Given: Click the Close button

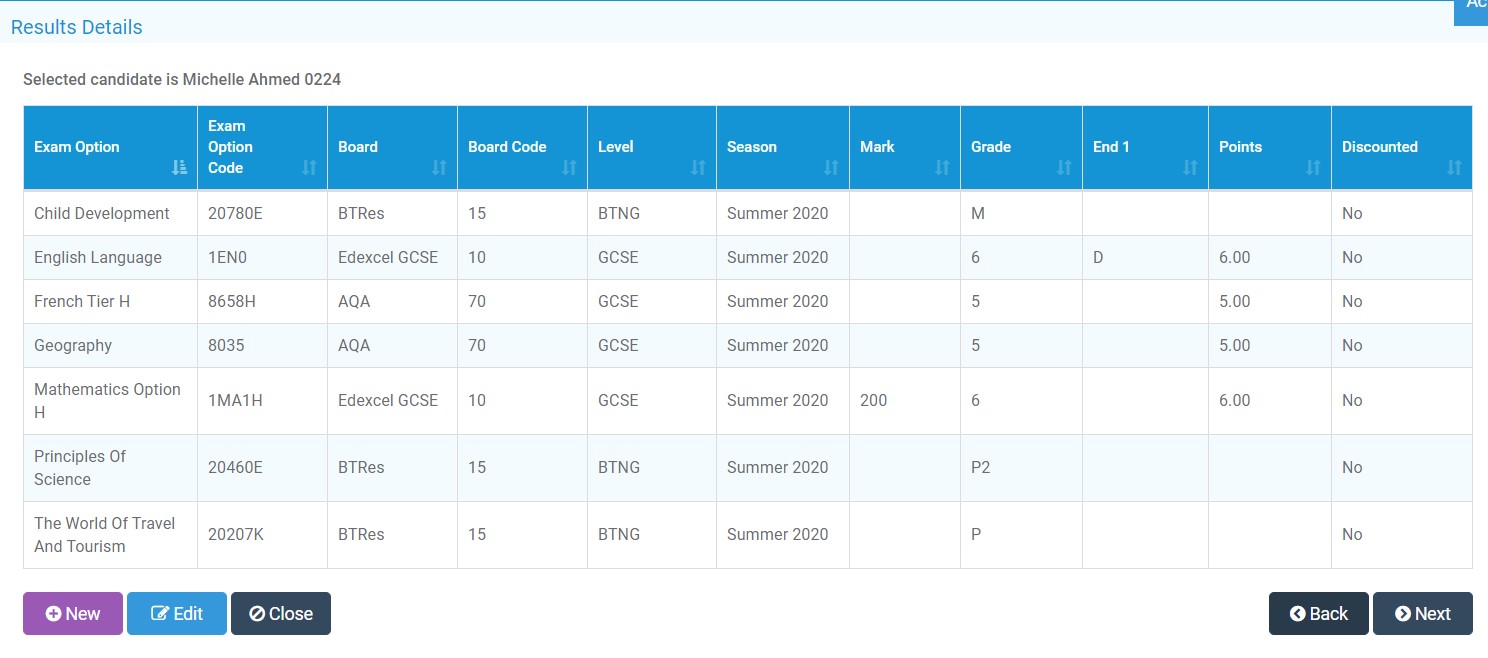Looking at the screenshot, I should click(x=281, y=613).
